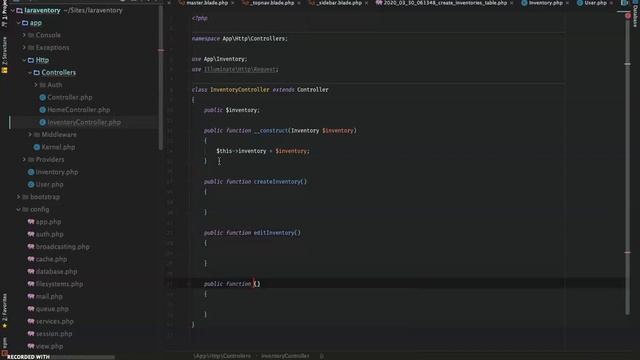Select cache.php in config folder

[x=51, y=259]
